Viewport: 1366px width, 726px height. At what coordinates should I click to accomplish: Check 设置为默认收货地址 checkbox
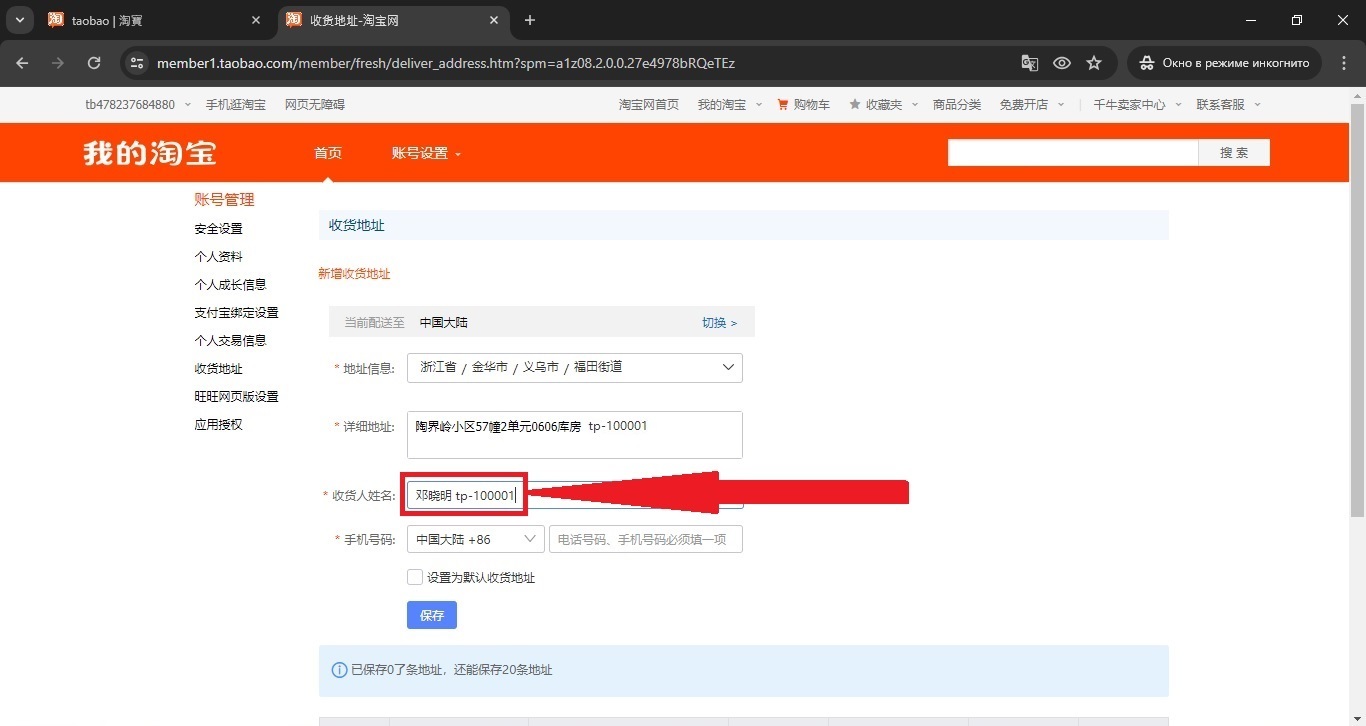click(415, 577)
